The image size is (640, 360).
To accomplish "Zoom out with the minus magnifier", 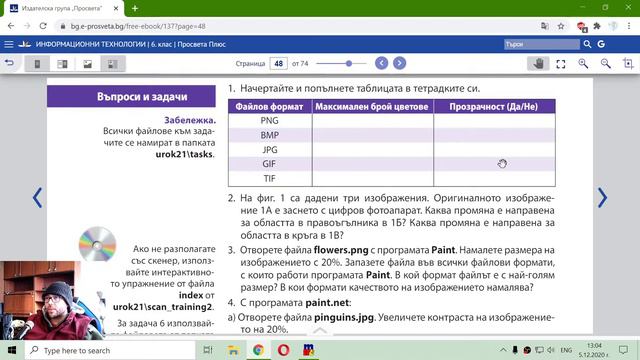I will click(605, 63).
